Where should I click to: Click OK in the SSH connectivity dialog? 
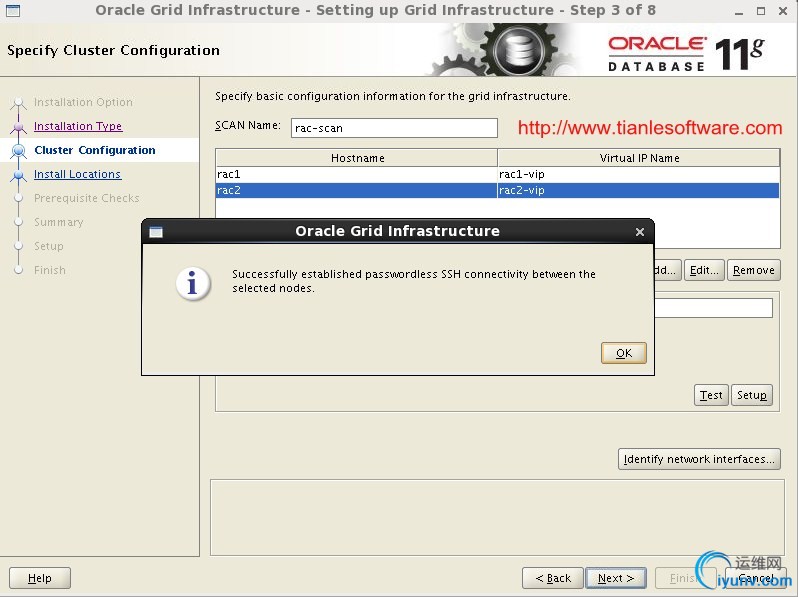coord(623,353)
